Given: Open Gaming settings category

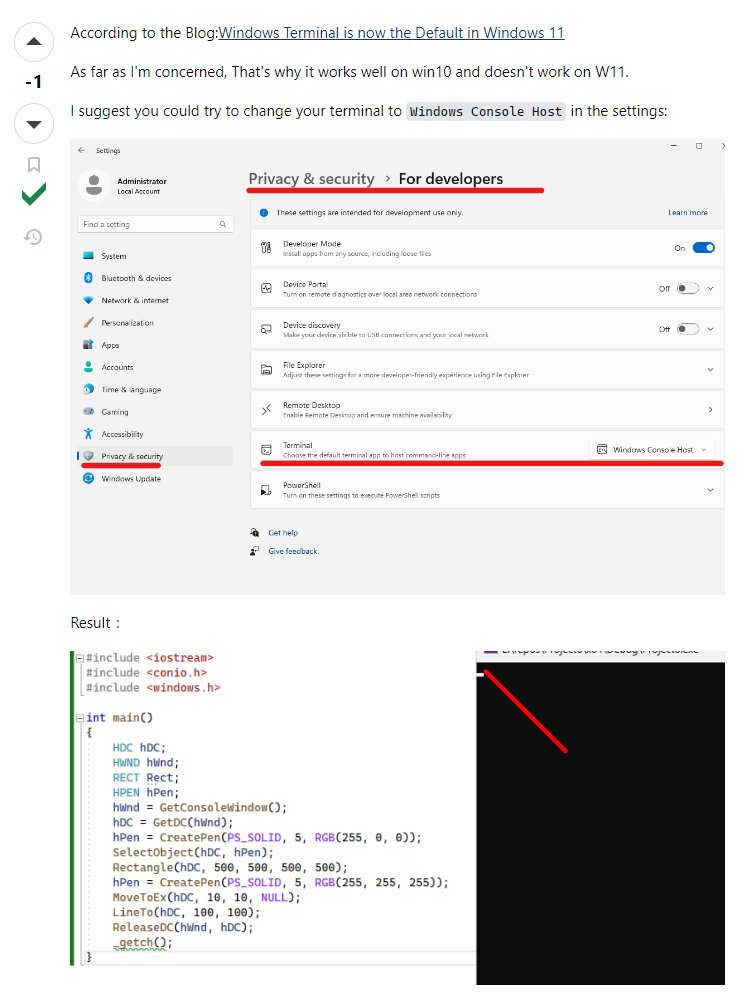Looking at the screenshot, I should [115, 412].
